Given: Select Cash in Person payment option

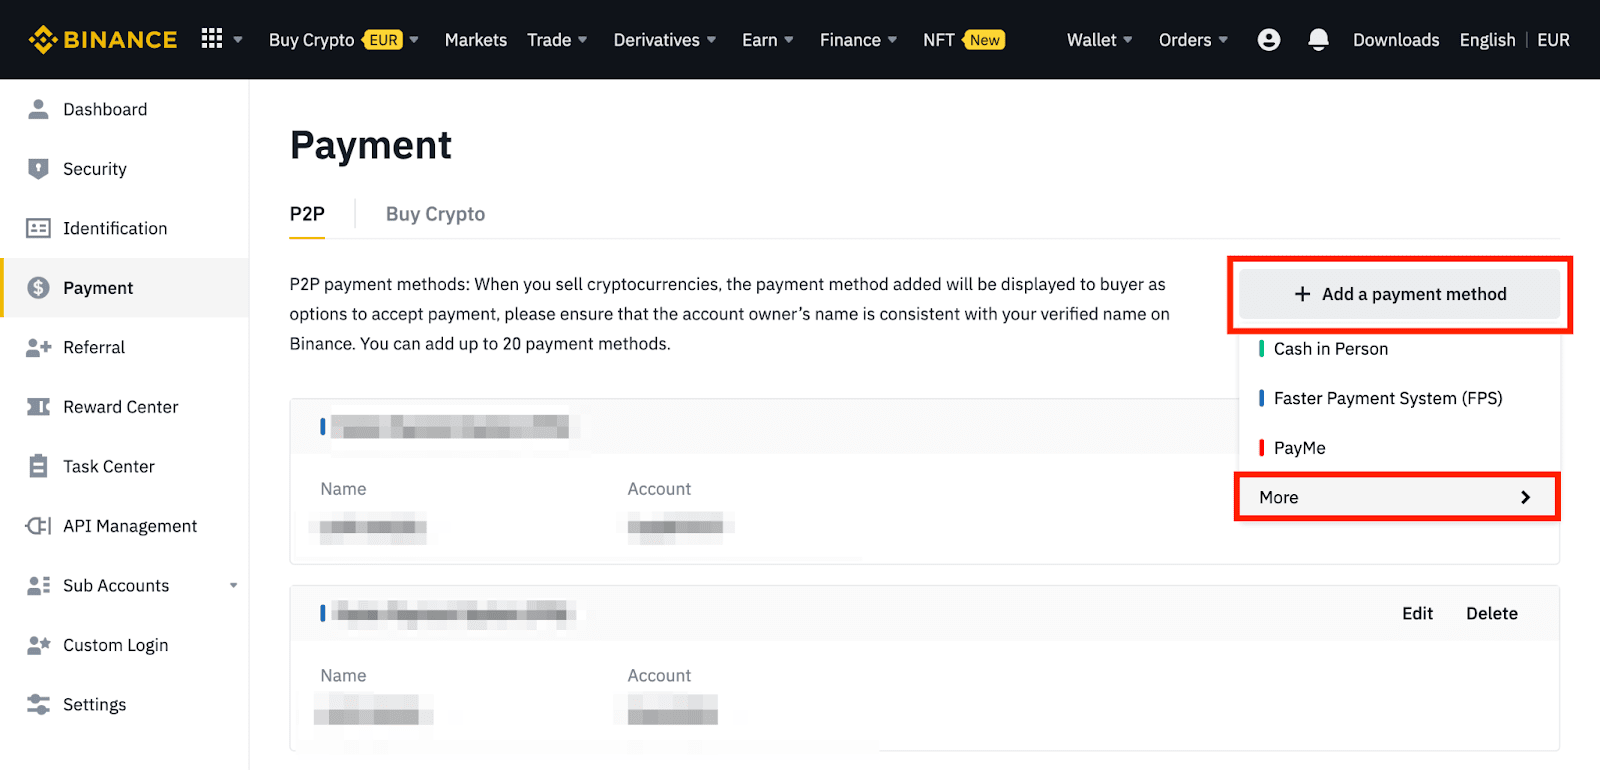Looking at the screenshot, I should pos(1330,349).
